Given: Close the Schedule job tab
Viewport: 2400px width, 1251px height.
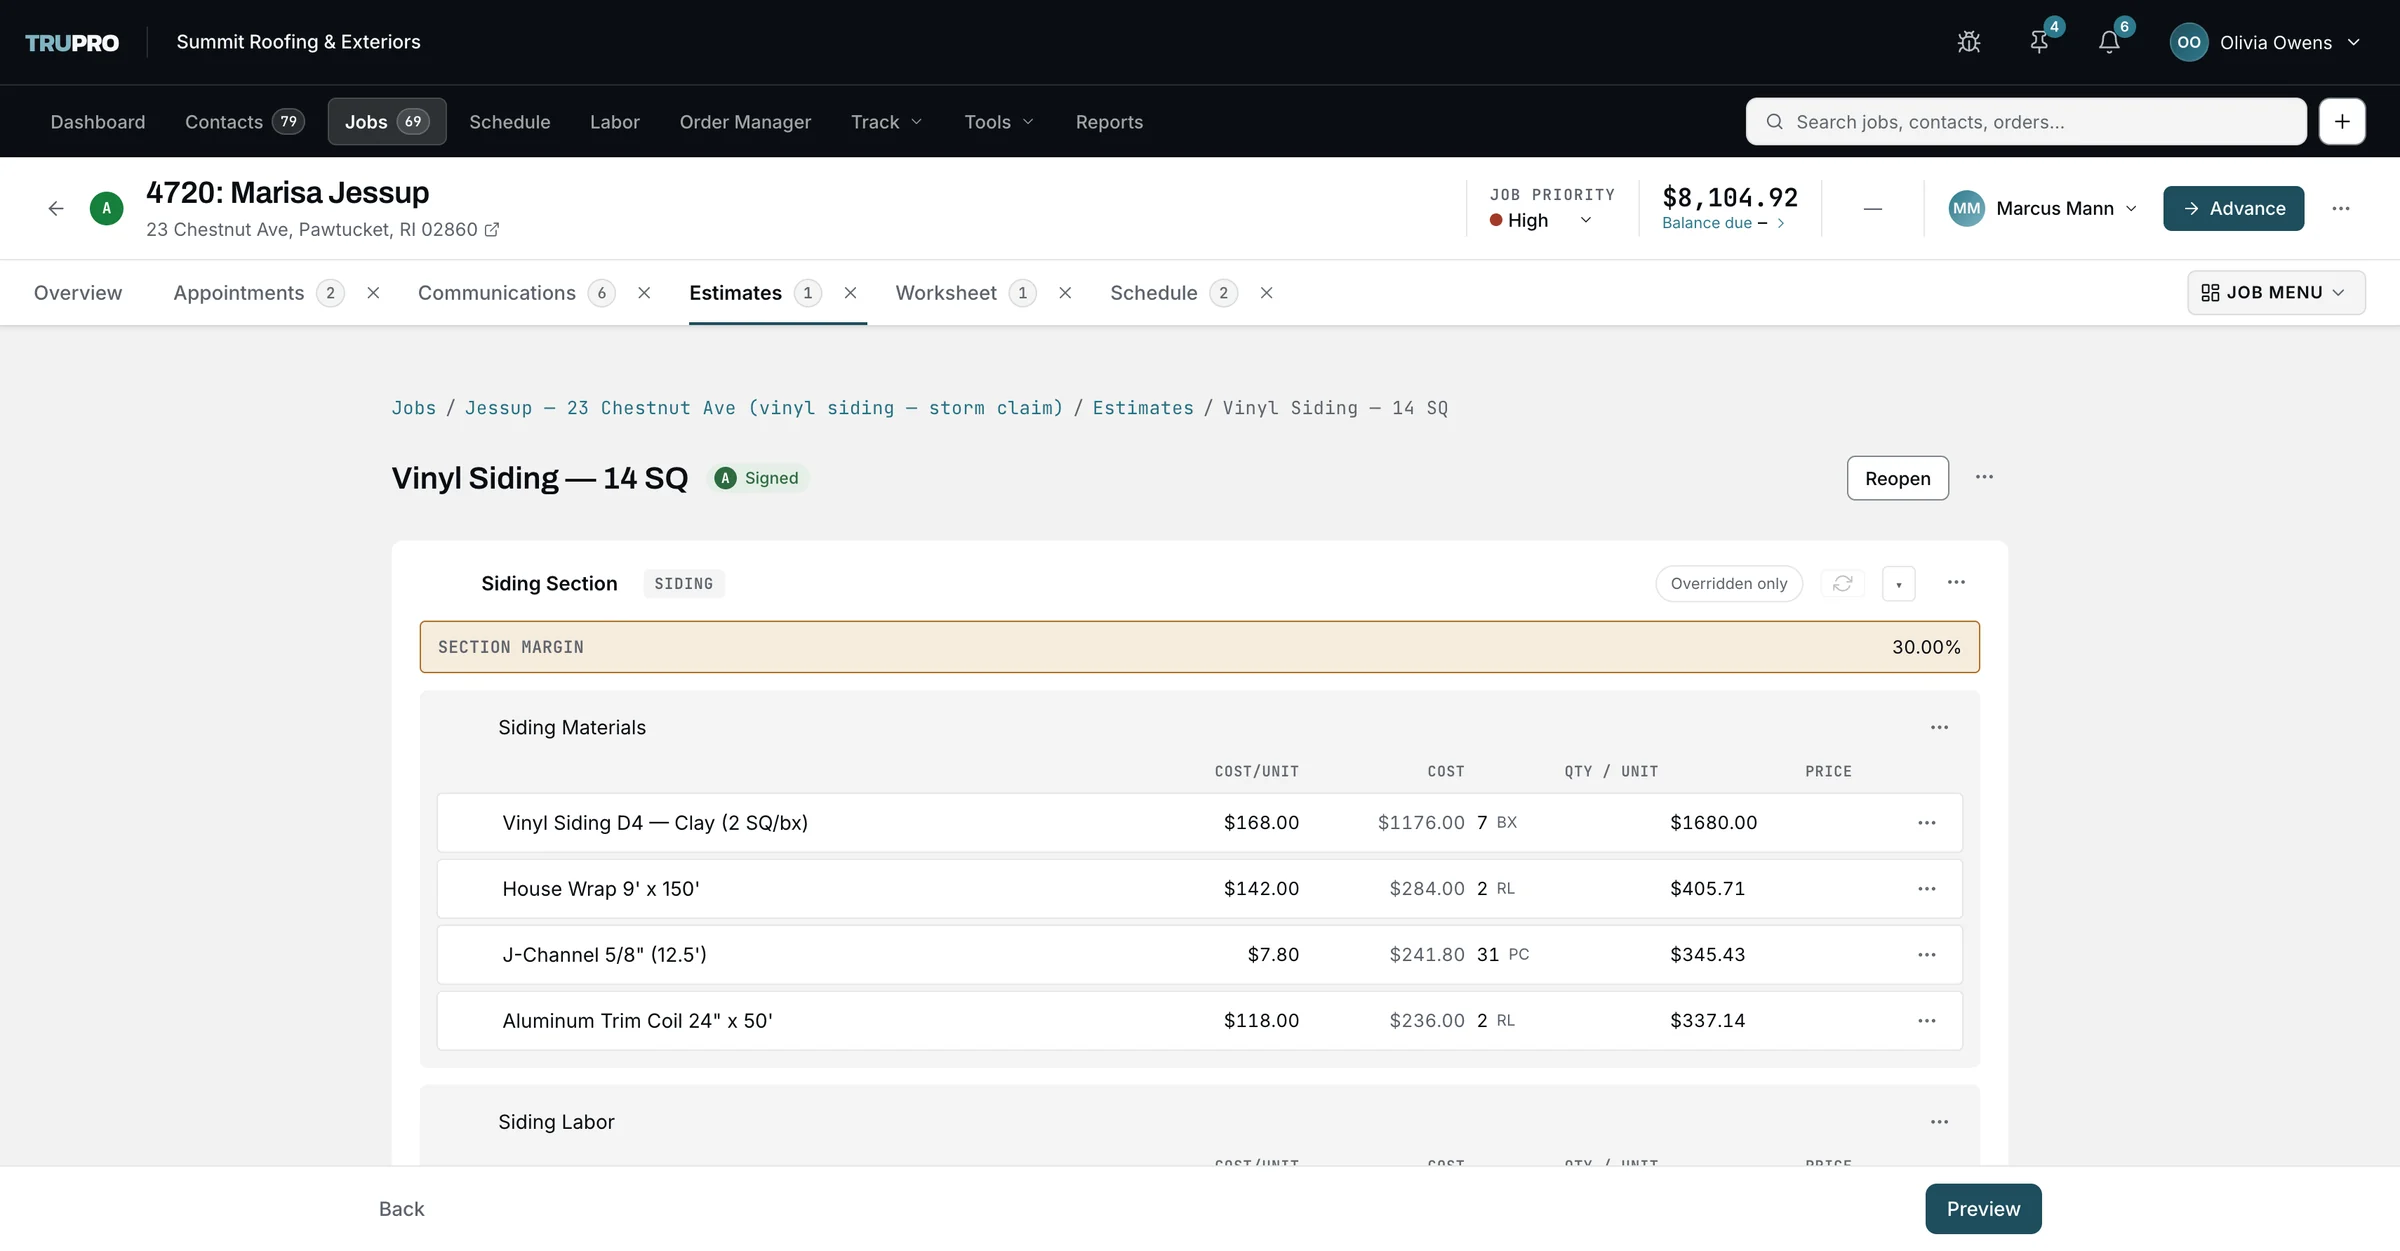Looking at the screenshot, I should click(x=1266, y=293).
